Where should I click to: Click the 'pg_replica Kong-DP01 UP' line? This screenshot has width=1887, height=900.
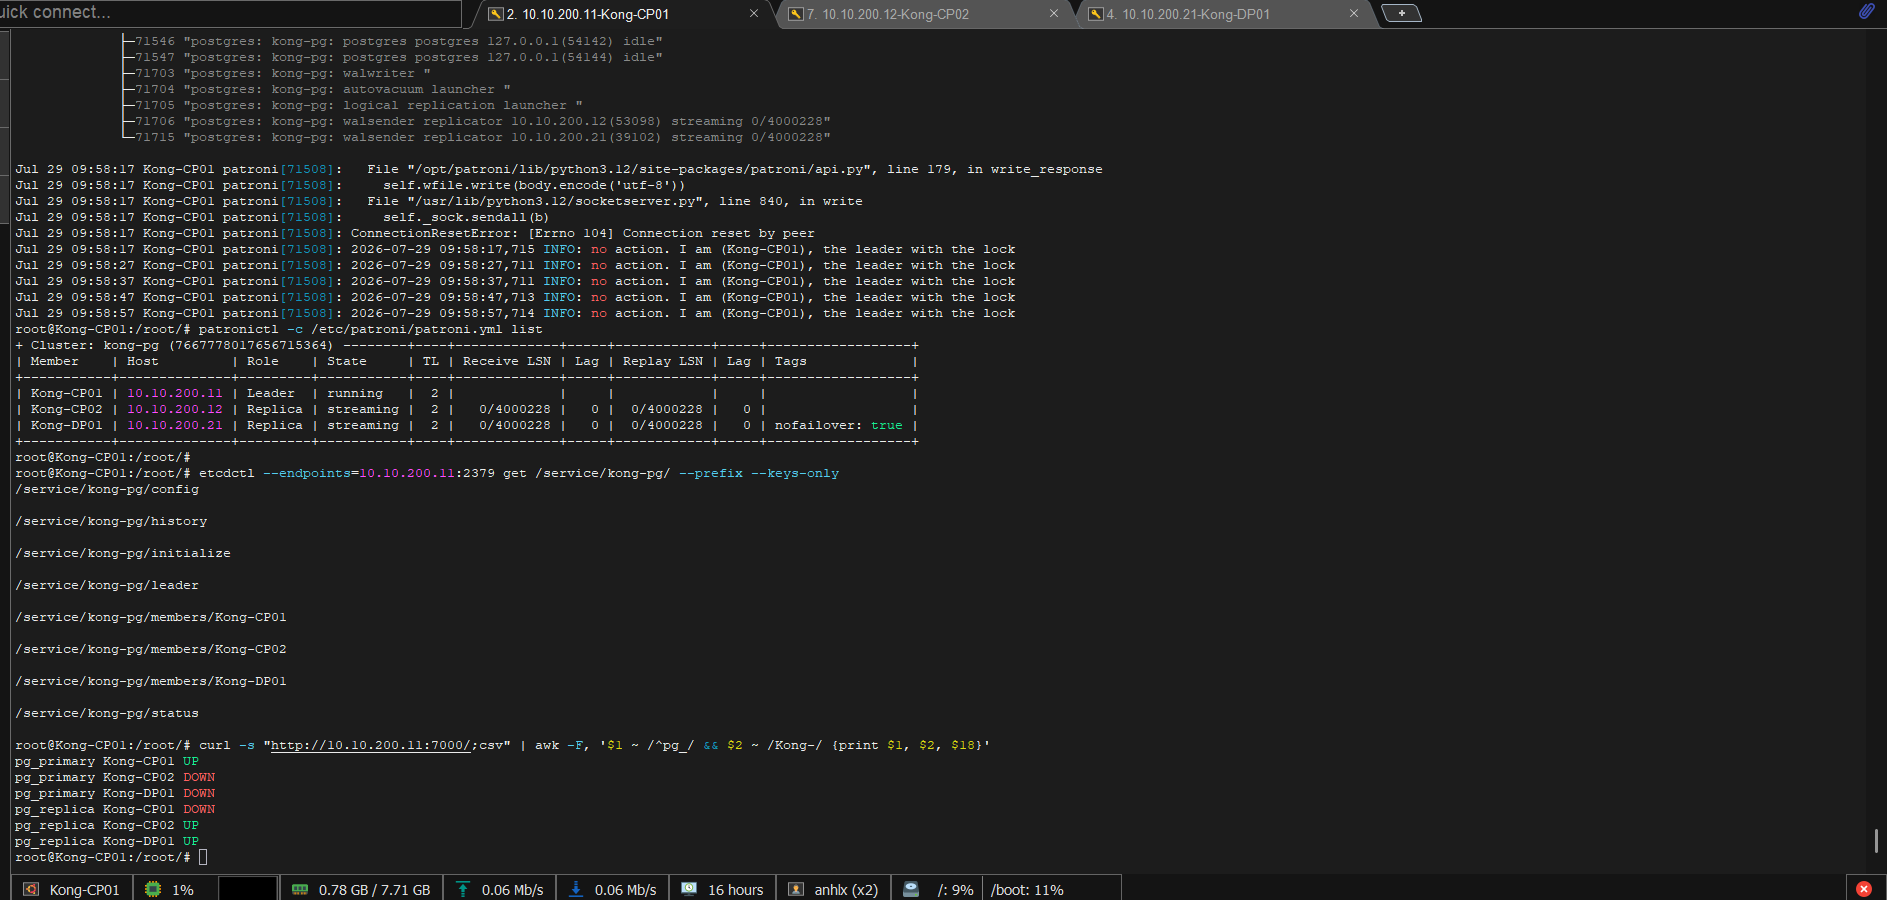coord(107,841)
